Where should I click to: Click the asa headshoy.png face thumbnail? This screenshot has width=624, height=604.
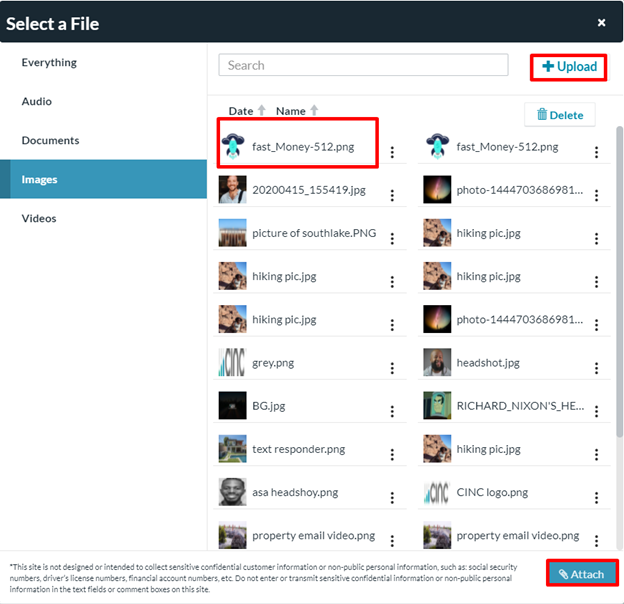point(232,492)
